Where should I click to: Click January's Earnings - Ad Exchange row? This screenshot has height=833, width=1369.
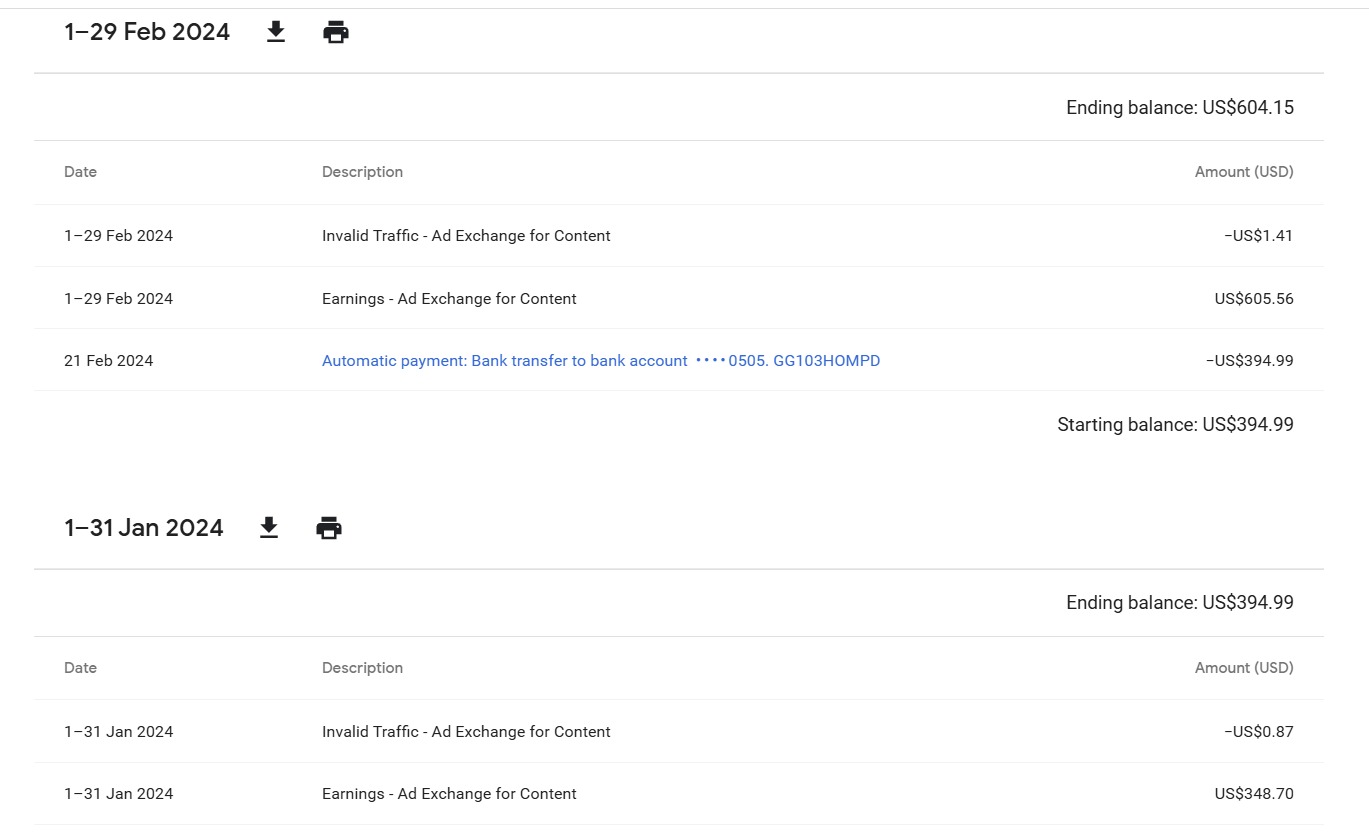[x=449, y=794]
